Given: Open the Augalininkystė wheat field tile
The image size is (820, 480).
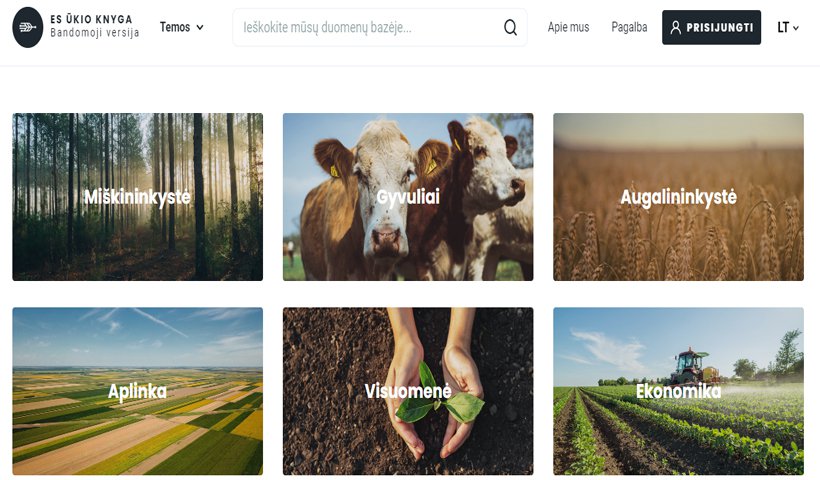Looking at the screenshot, I should pos(678,197).
